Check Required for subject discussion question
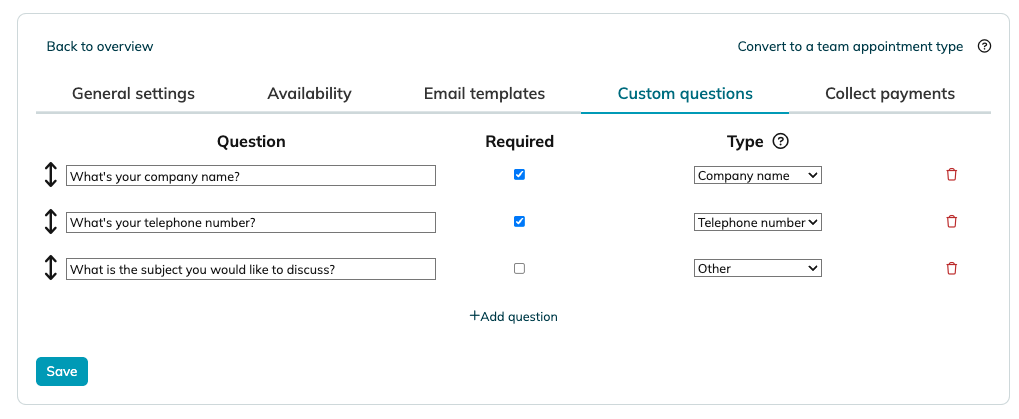1019x419 pixels. click(519, 268)
